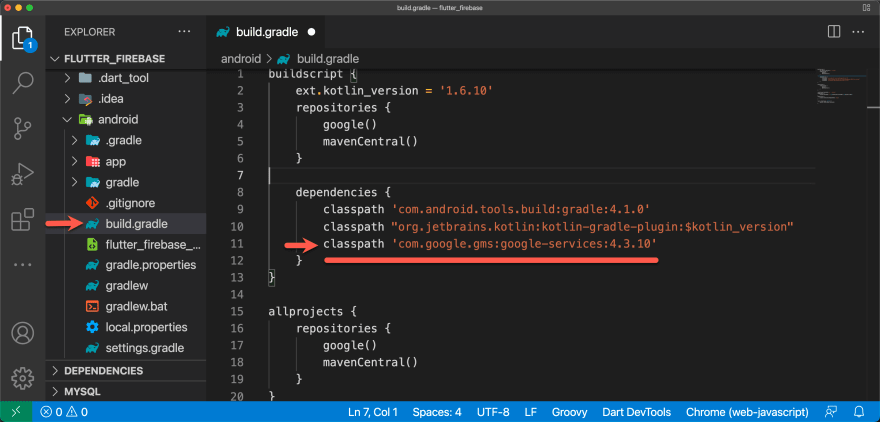The height and width of the screenshot is (422, 880).
Task: Click android breadcrumb segment
Action: click(x=241, y=59)
